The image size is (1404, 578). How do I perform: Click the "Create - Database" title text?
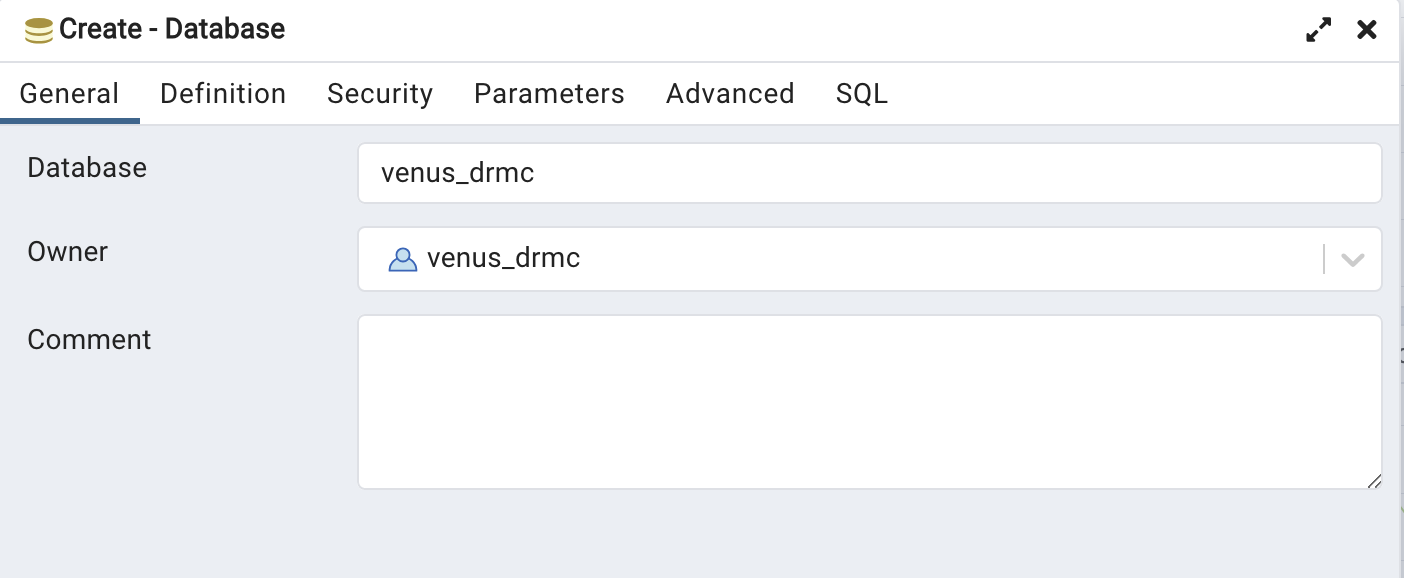pos(172,30)
